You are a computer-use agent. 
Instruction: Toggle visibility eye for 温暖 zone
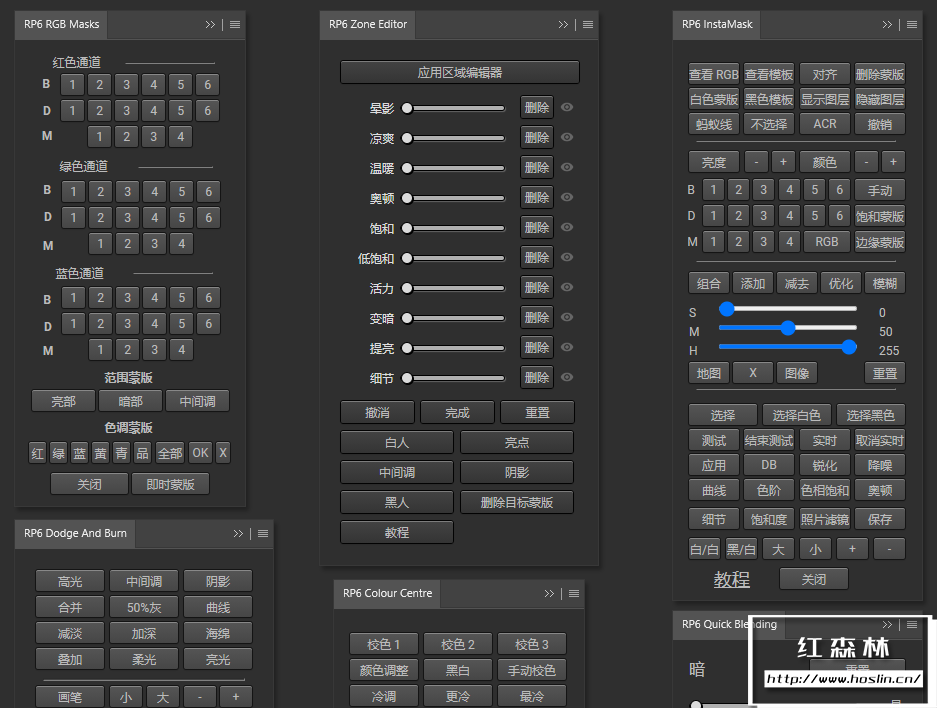pos(567,167)
